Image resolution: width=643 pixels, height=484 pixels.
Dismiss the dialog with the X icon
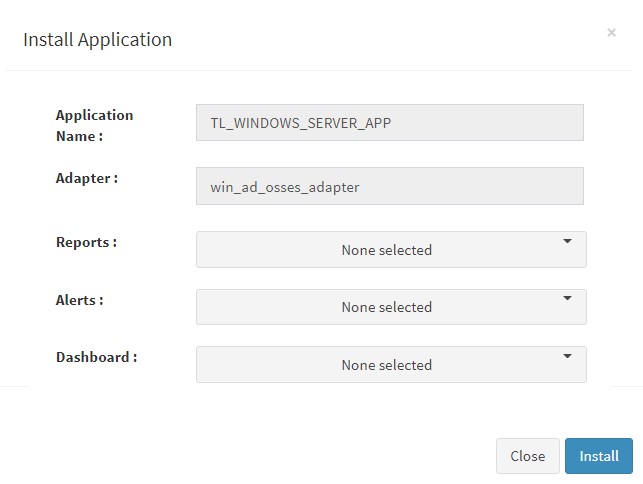coord(611,32)
